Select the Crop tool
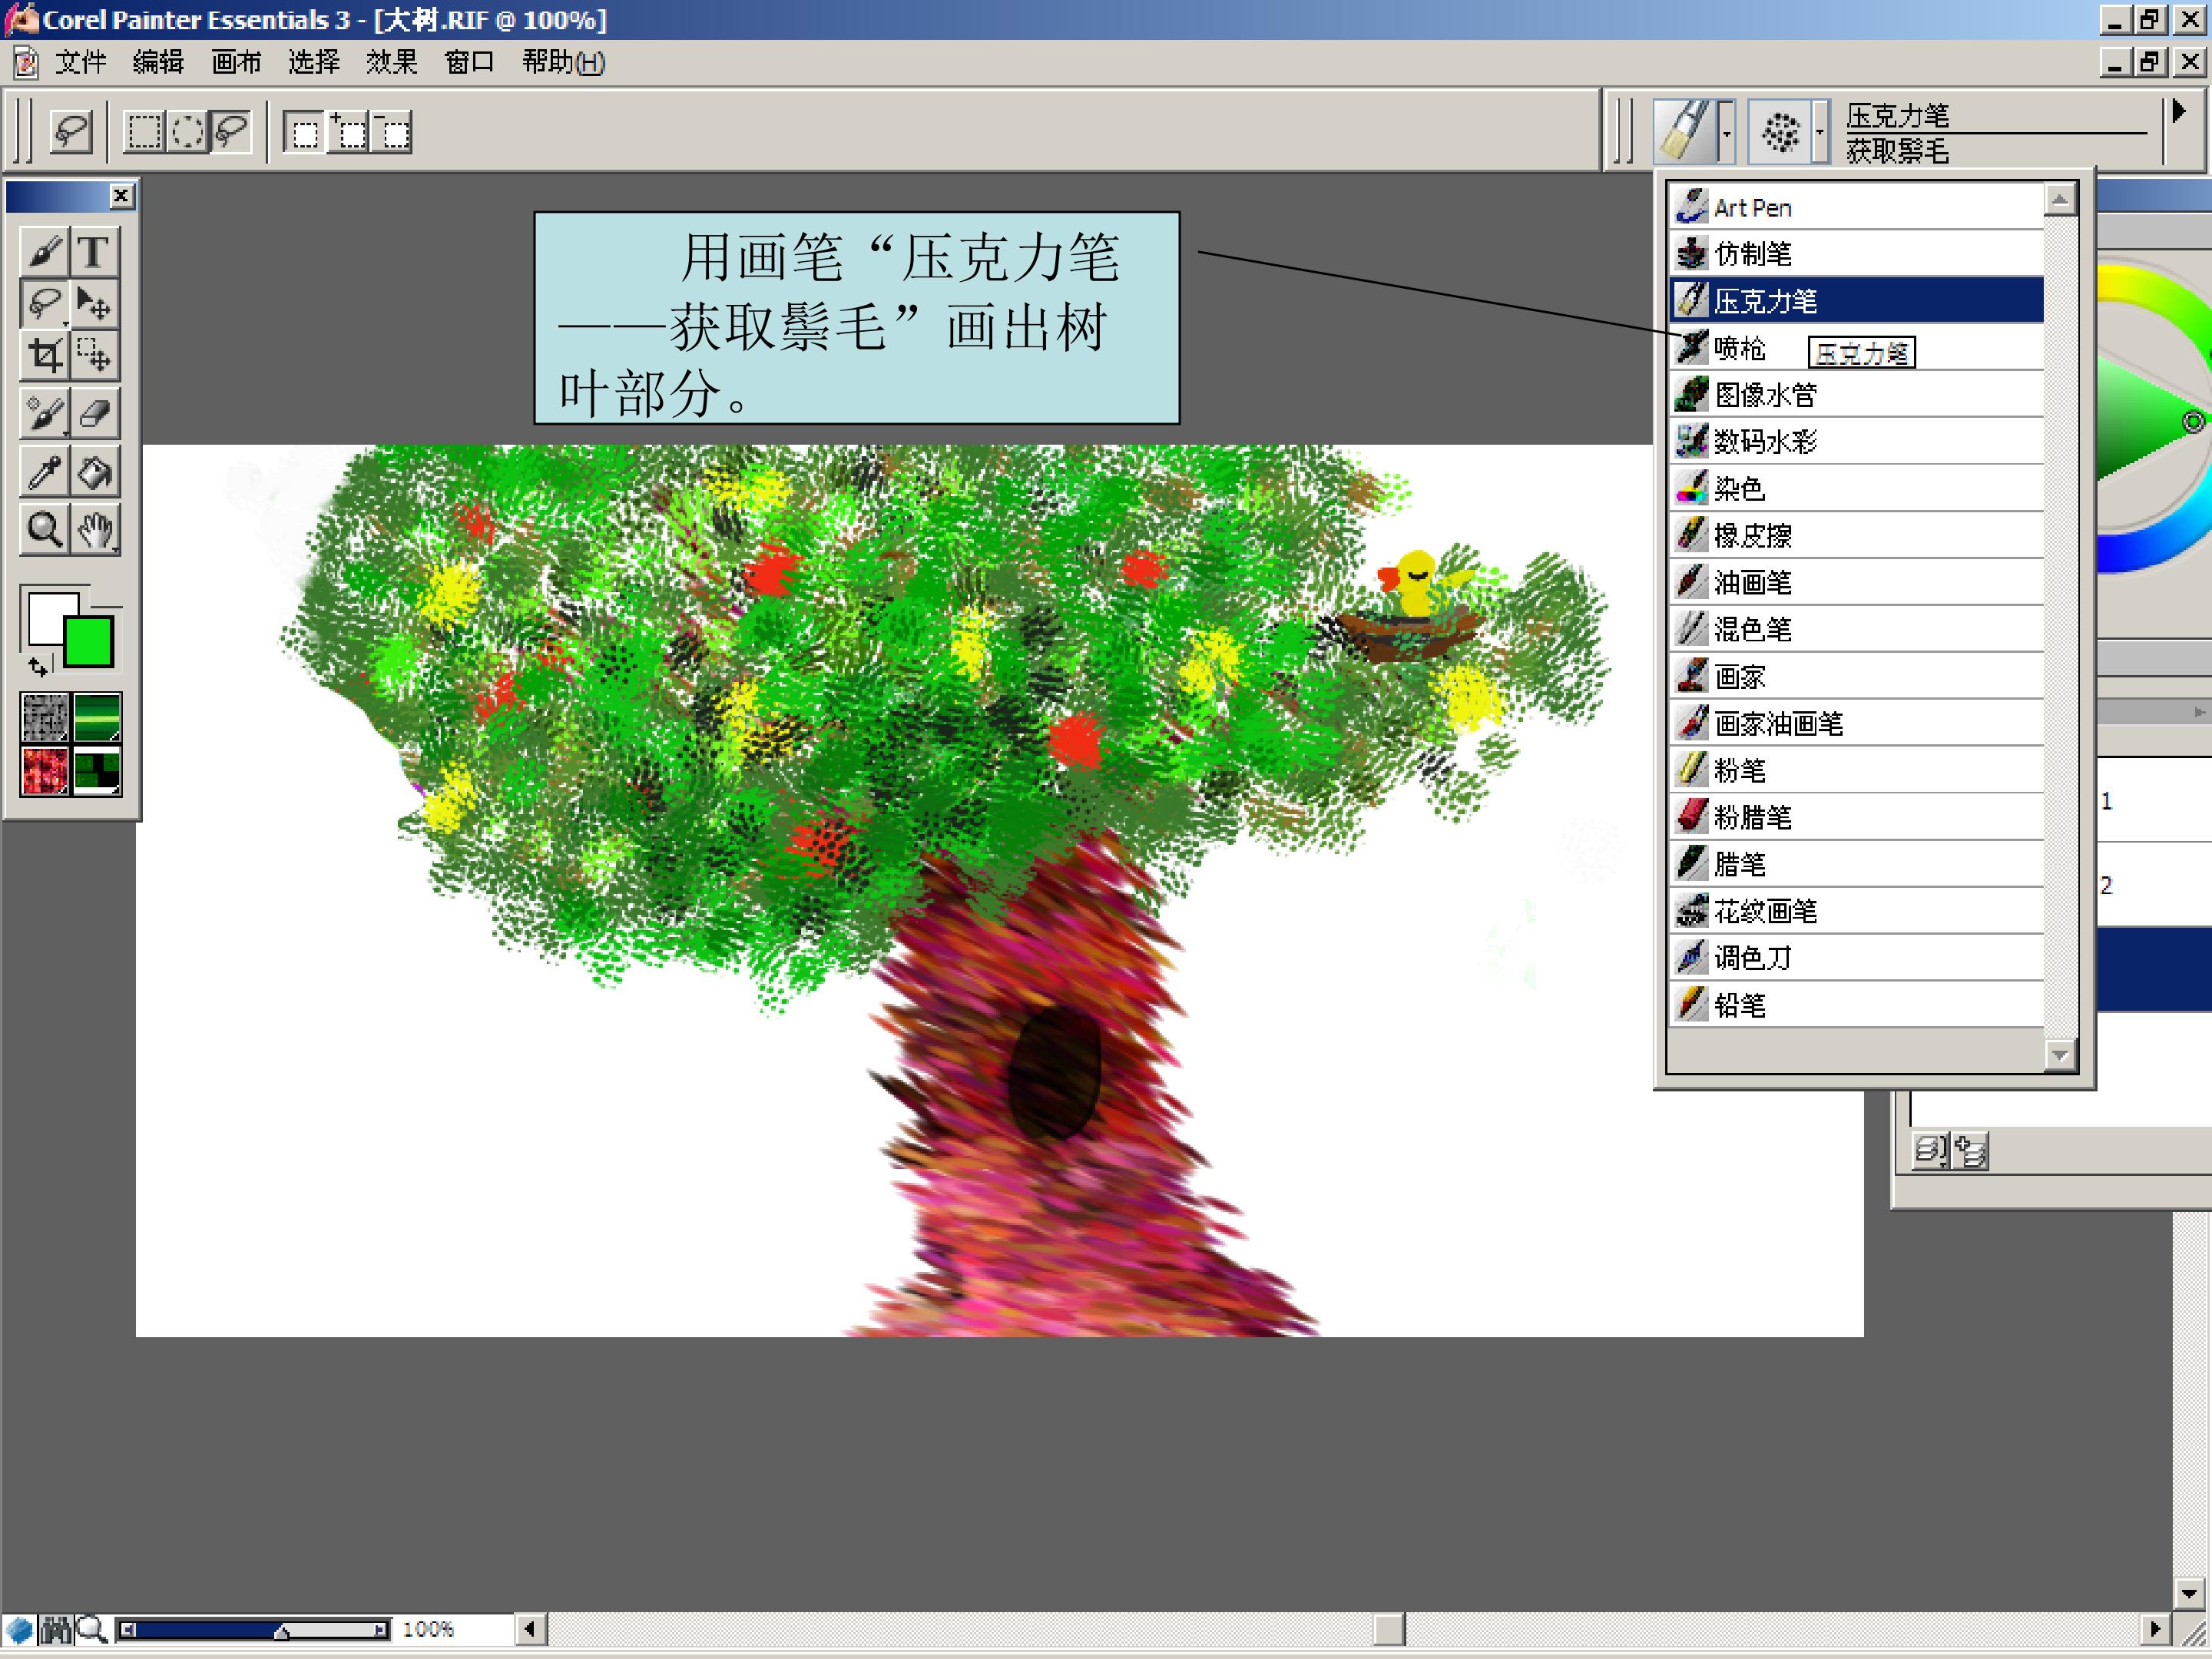The image size is (2212, 1659). click(44, 355)
